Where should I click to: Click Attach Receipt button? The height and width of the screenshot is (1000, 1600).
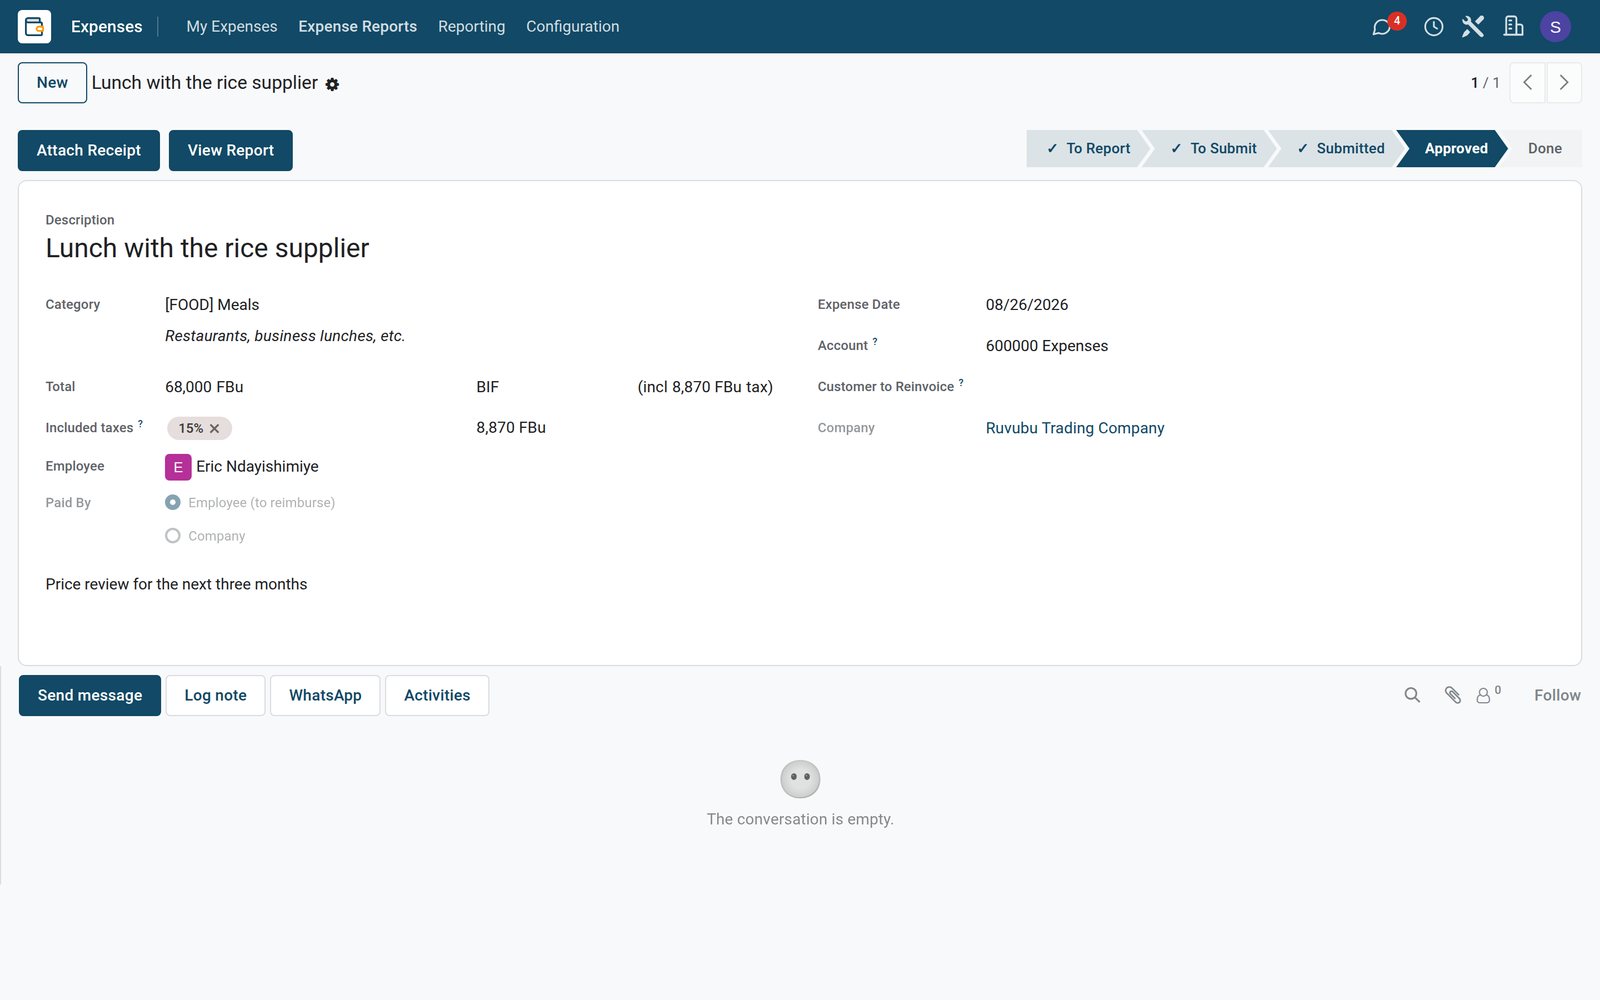click(x=89, y=150)
